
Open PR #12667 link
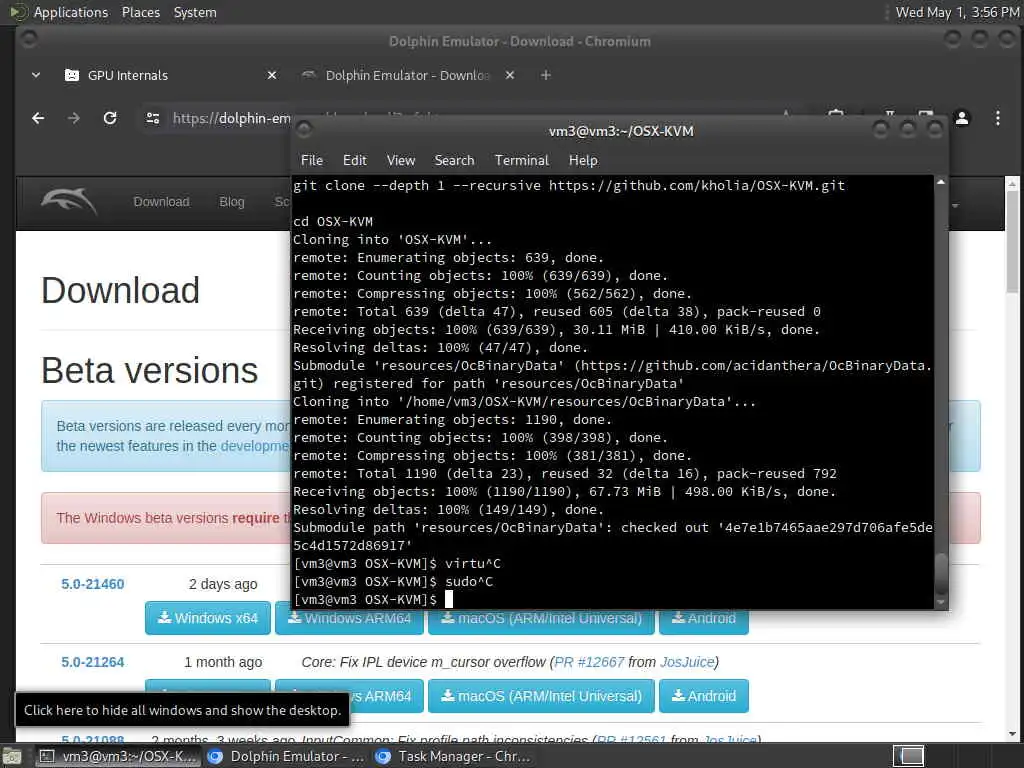[589, 662]
